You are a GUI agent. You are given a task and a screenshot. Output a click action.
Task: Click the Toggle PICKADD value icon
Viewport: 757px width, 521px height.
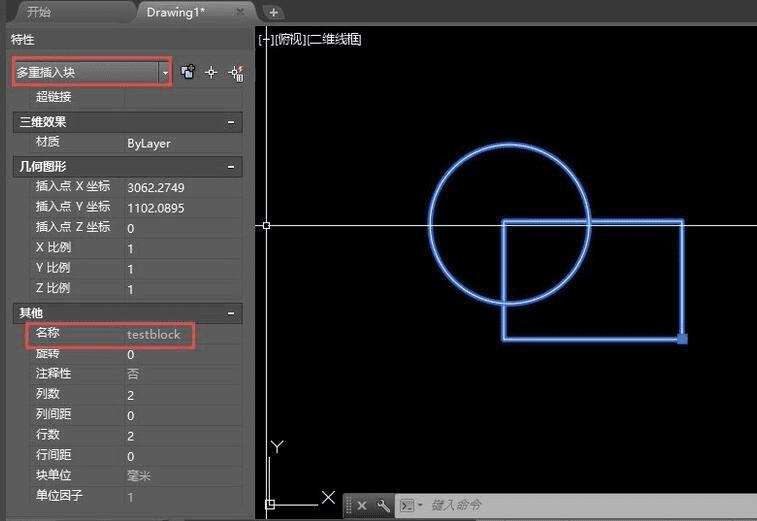pos(188,72)
